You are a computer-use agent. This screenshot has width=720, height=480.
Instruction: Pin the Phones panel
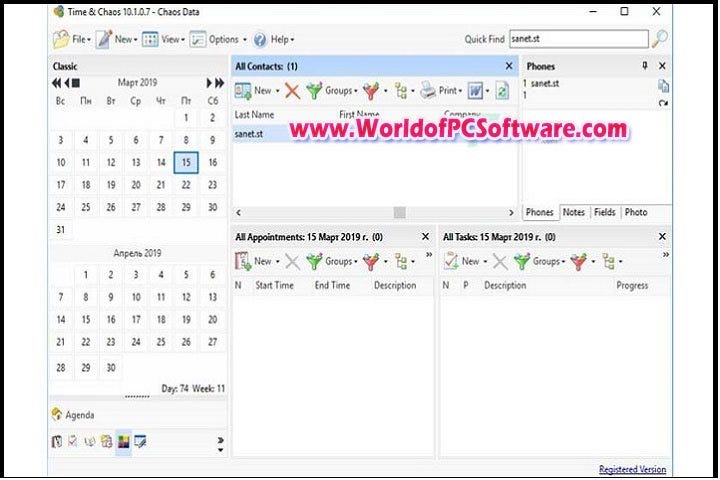pyautogui.click(x=645, y=66)
